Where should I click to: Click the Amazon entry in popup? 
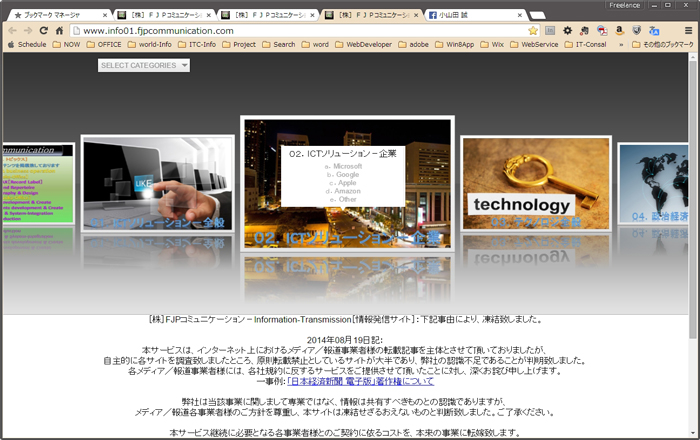(343, 191)
